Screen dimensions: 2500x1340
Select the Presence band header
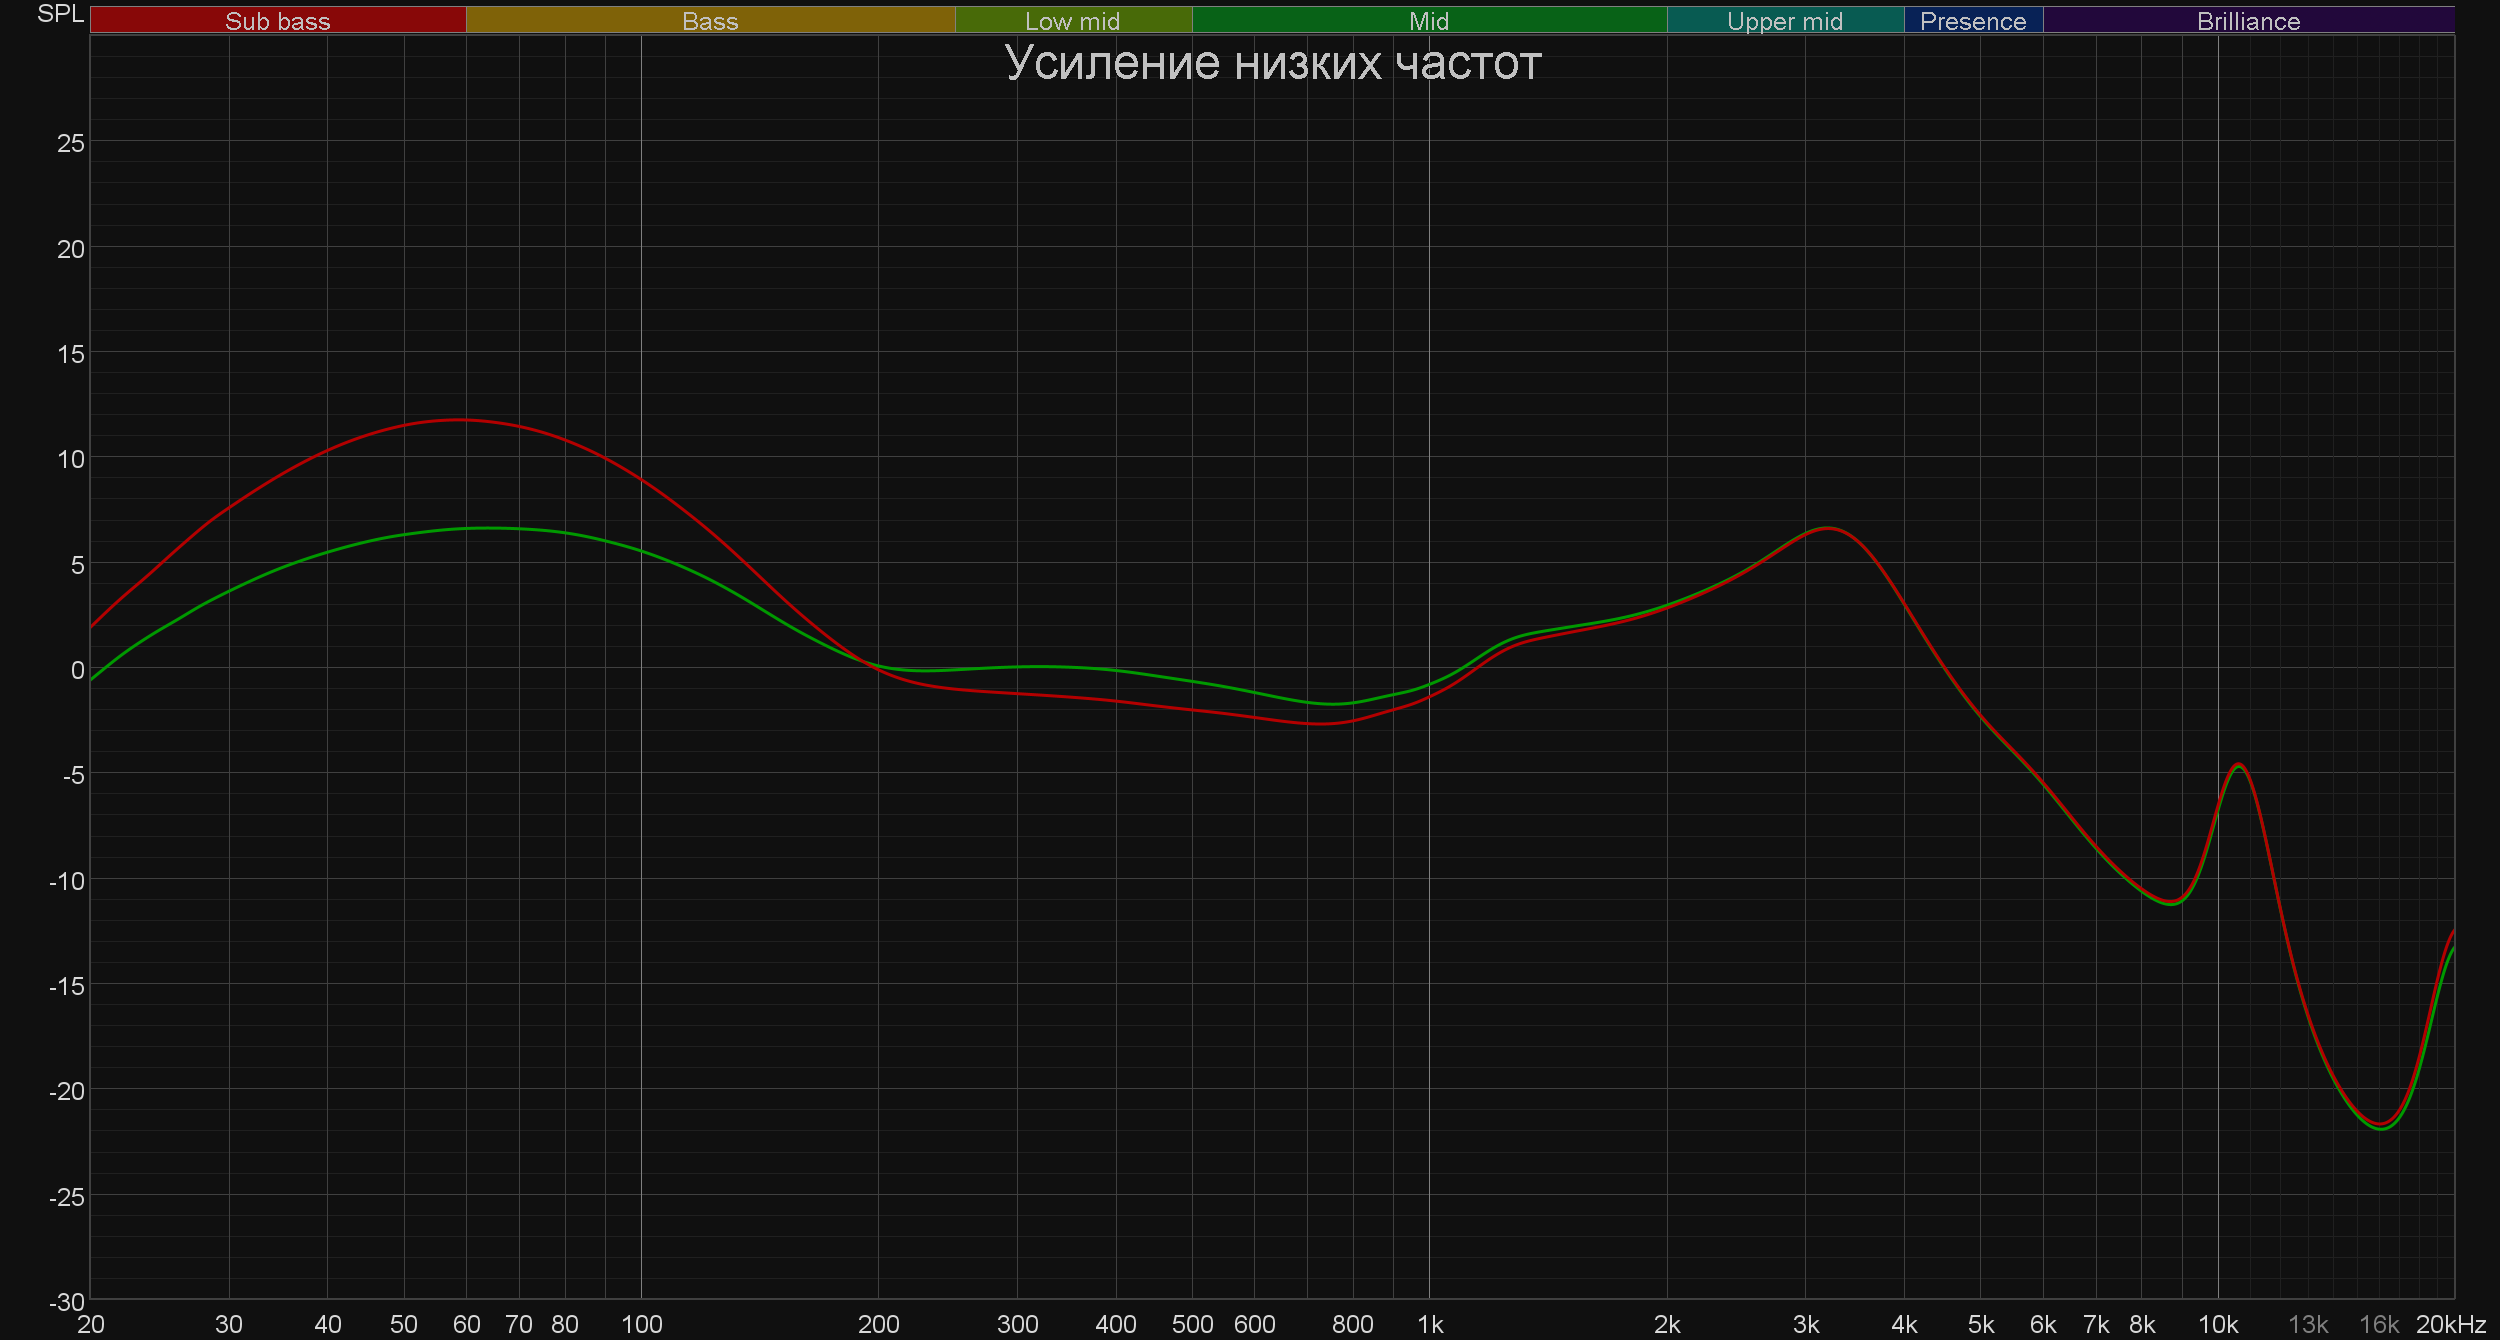[1972, 21]
